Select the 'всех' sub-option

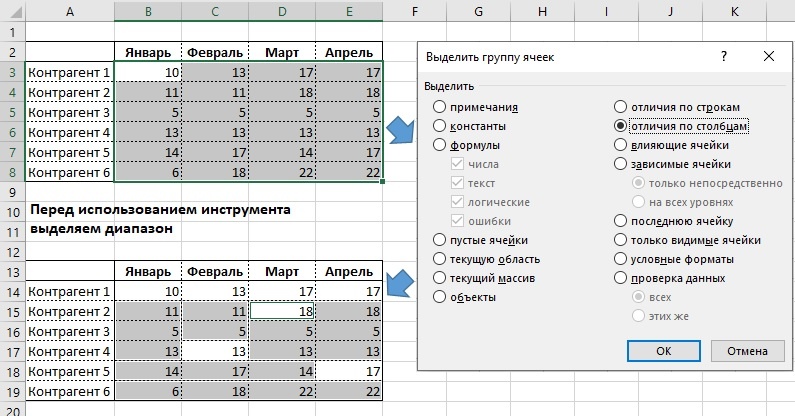coord(638,297)
